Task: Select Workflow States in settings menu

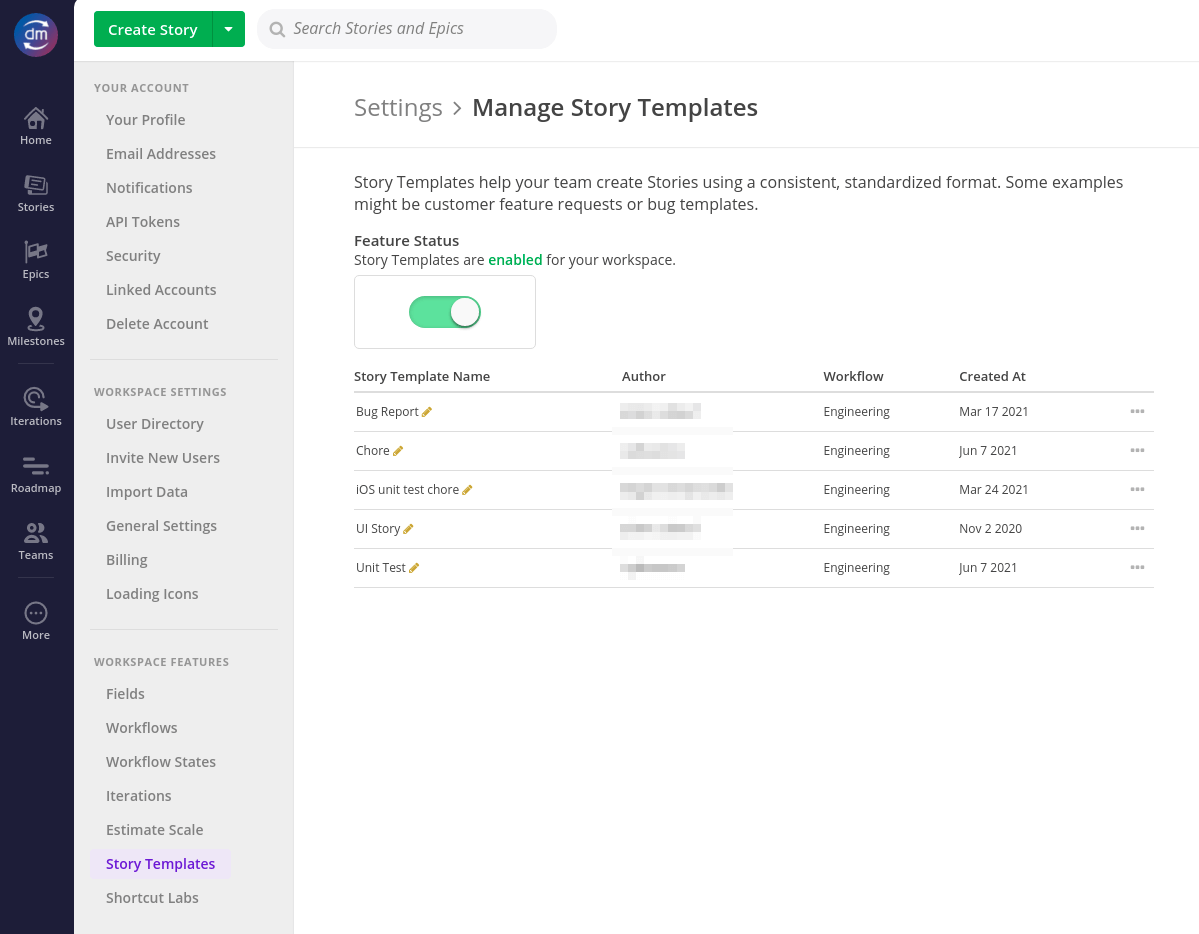Action: tap(161, 762)
